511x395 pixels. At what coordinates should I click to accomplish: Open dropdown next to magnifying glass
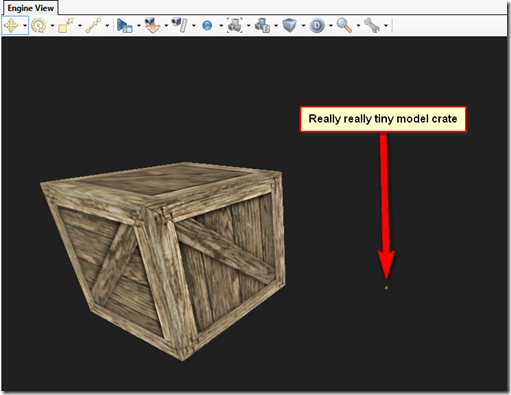point(358,25)
